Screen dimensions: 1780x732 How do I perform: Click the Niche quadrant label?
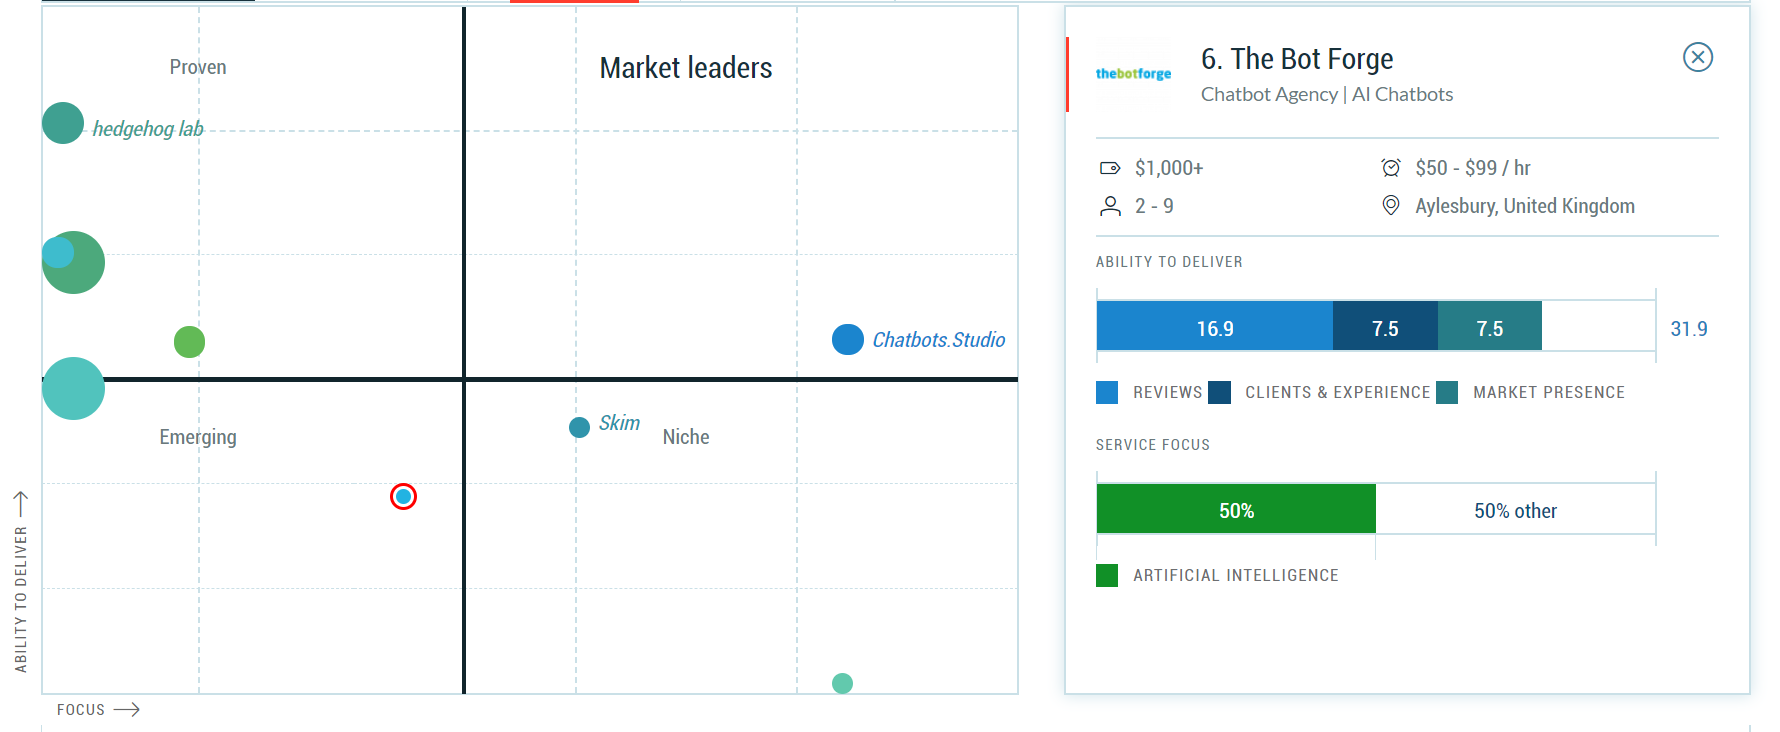[686, 437]
